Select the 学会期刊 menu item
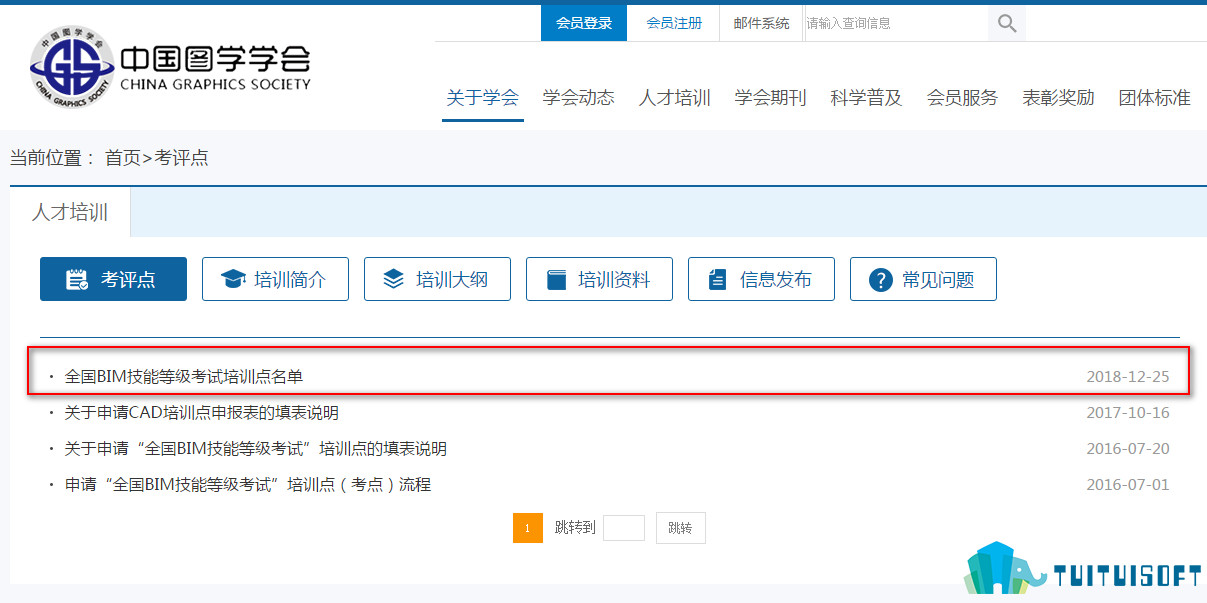The width and height of the screenshot is (1207, 603). 771,98
